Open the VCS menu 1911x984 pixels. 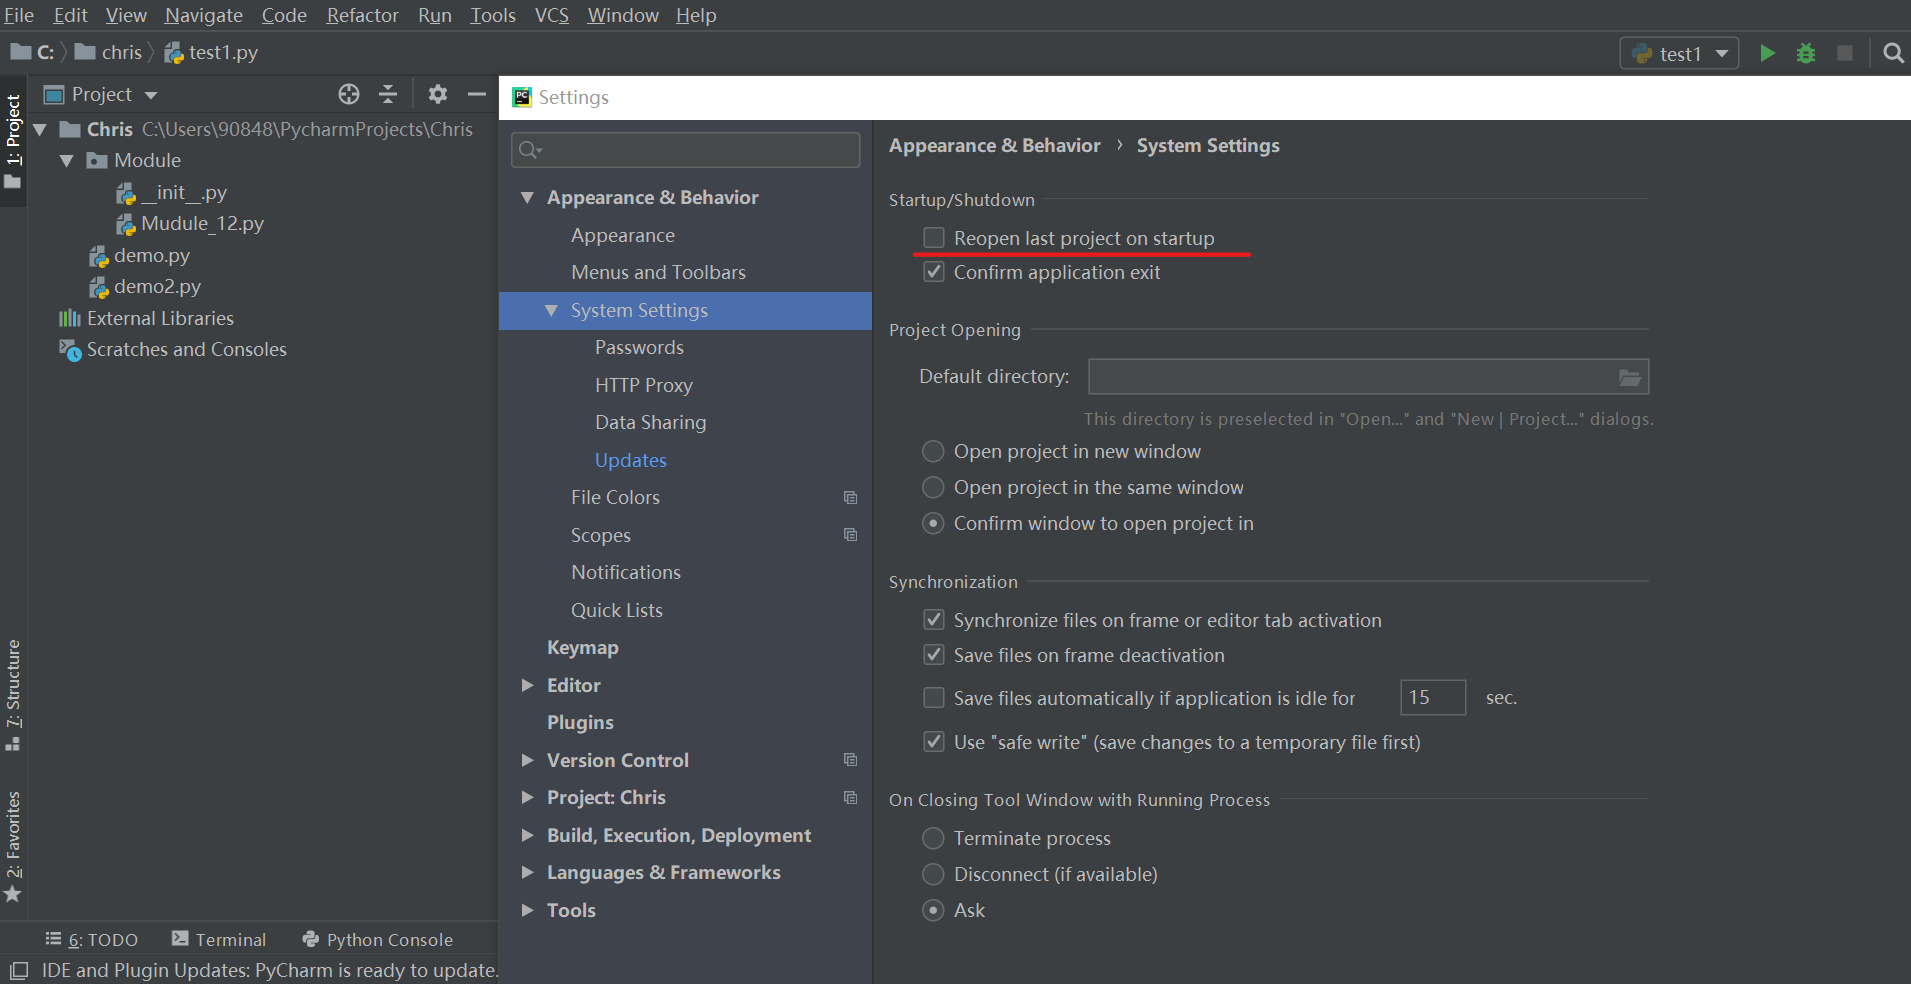[551, 15]
